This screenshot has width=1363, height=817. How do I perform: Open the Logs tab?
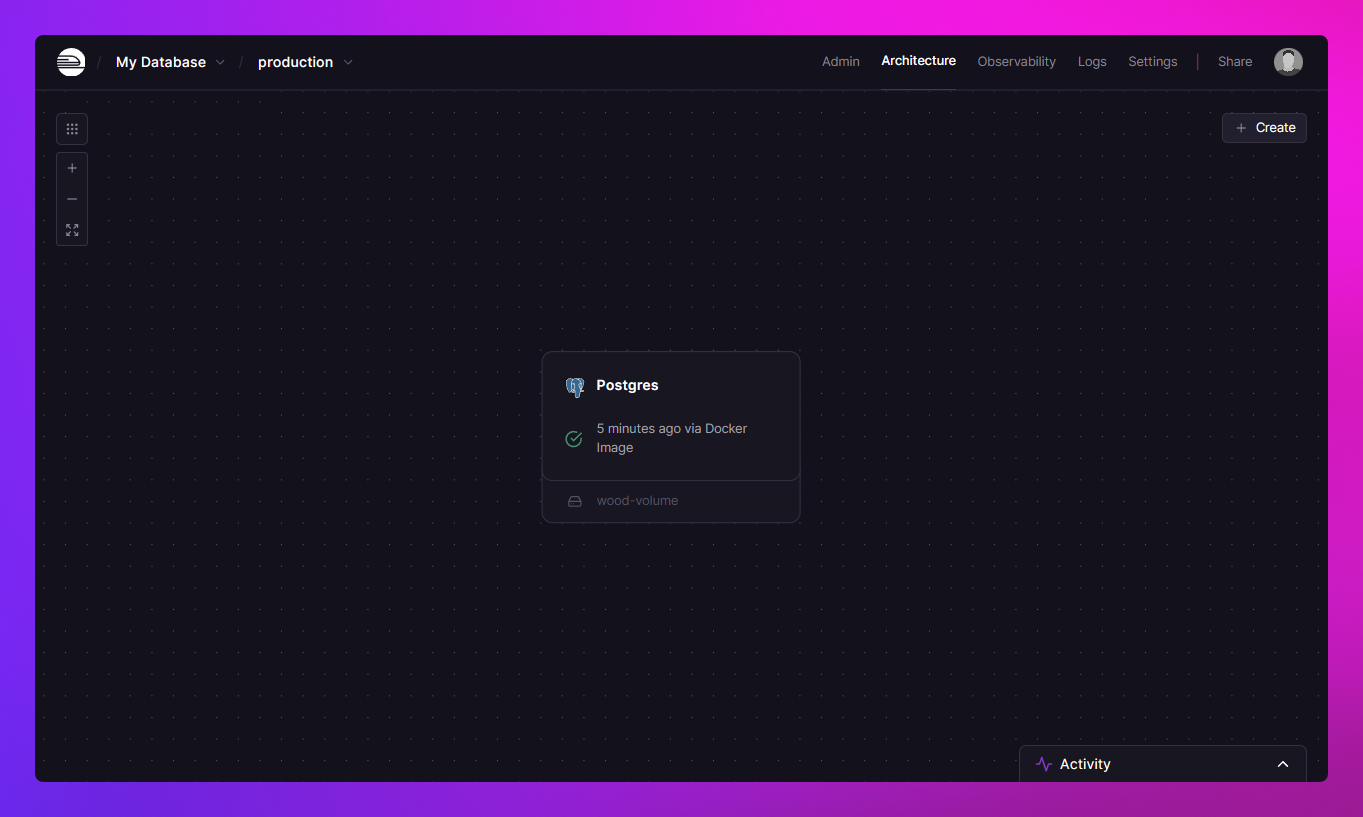[1092, 62]
